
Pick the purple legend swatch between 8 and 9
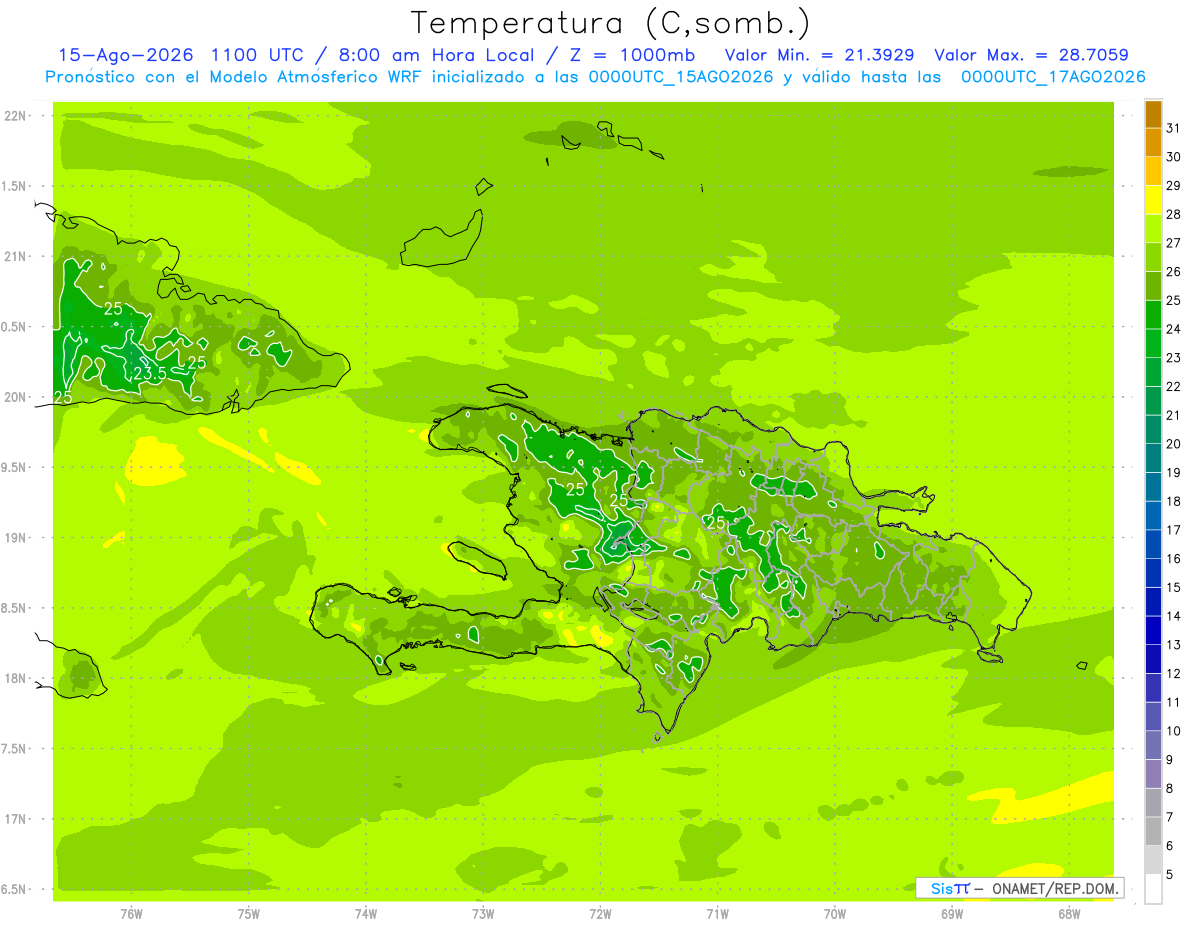[x=1153, y=774]
